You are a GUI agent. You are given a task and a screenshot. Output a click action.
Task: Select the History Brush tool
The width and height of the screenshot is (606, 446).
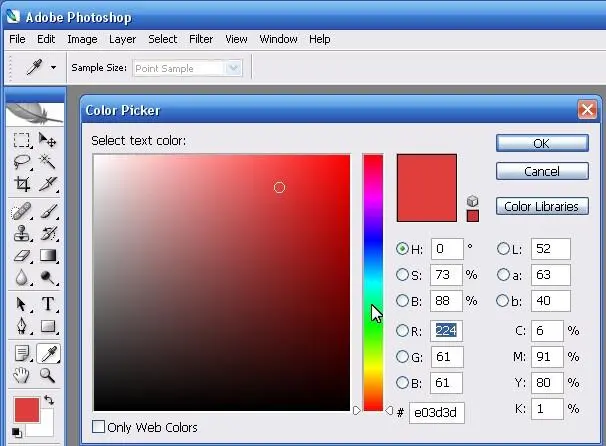[x=48, y=233]
